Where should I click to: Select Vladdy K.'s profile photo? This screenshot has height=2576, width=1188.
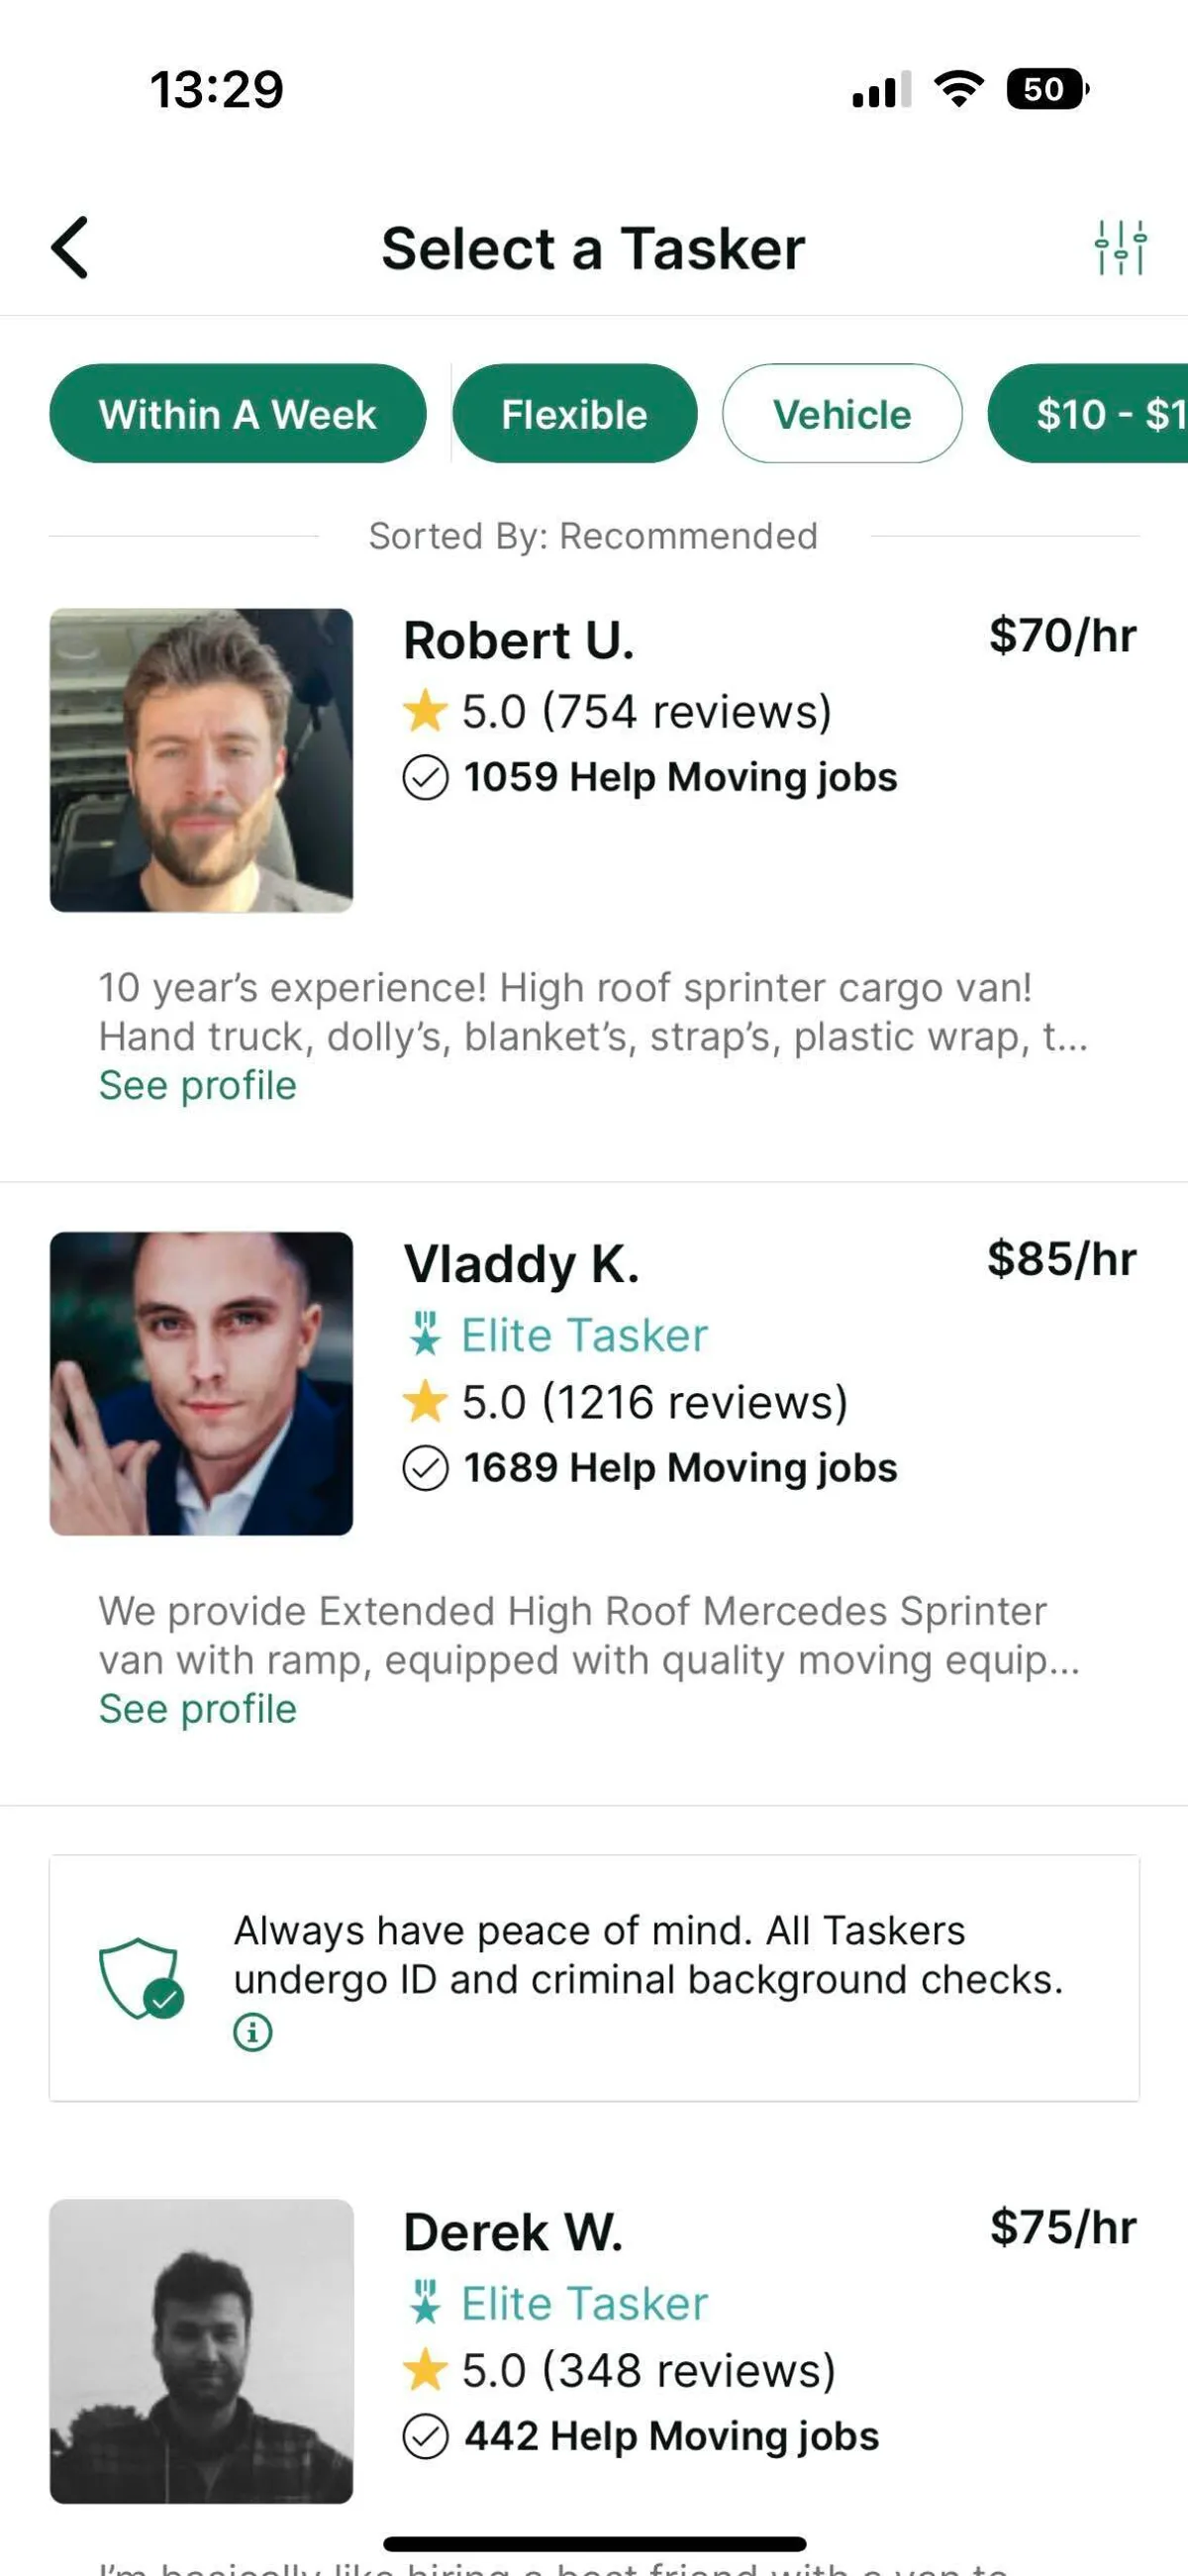[201, 1384]
